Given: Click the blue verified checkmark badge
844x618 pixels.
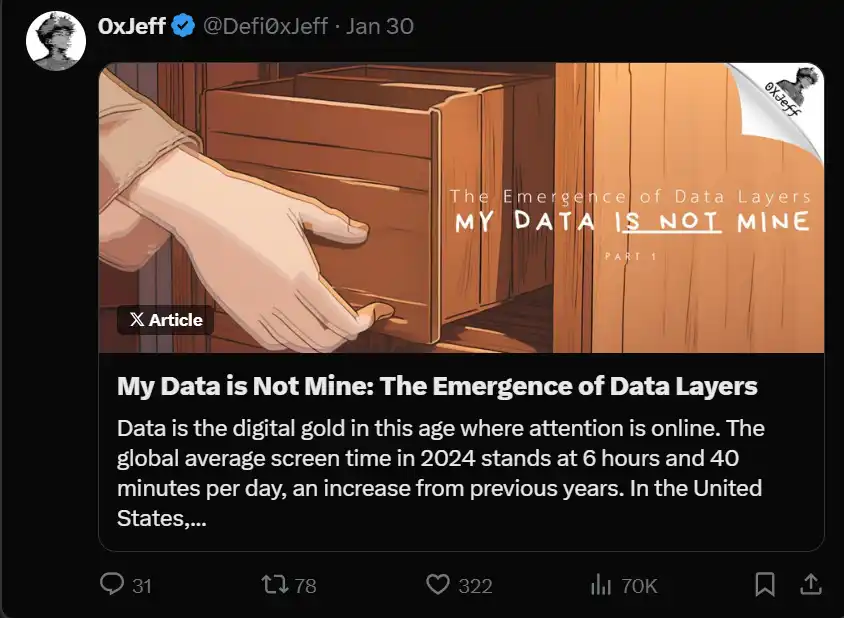Looking at the screenshot, I should click(x=183, y=27).
